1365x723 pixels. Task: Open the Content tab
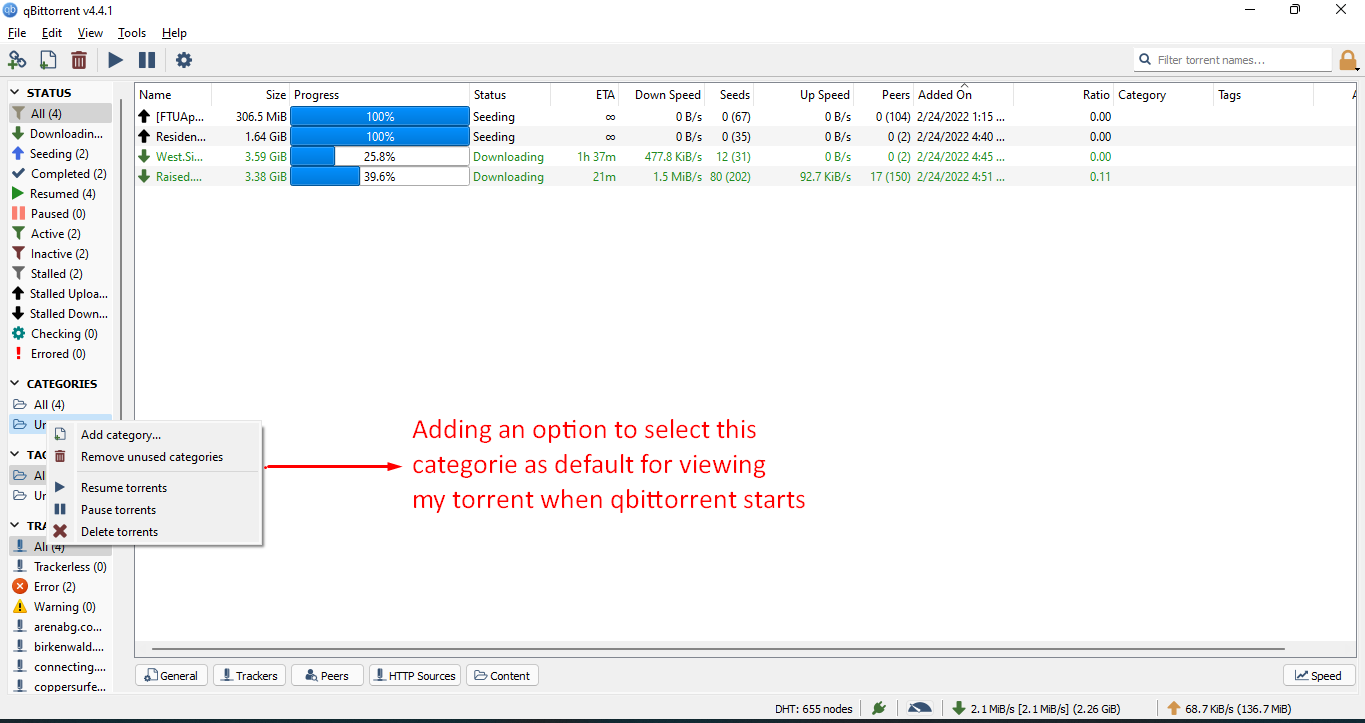coord(502,676)
